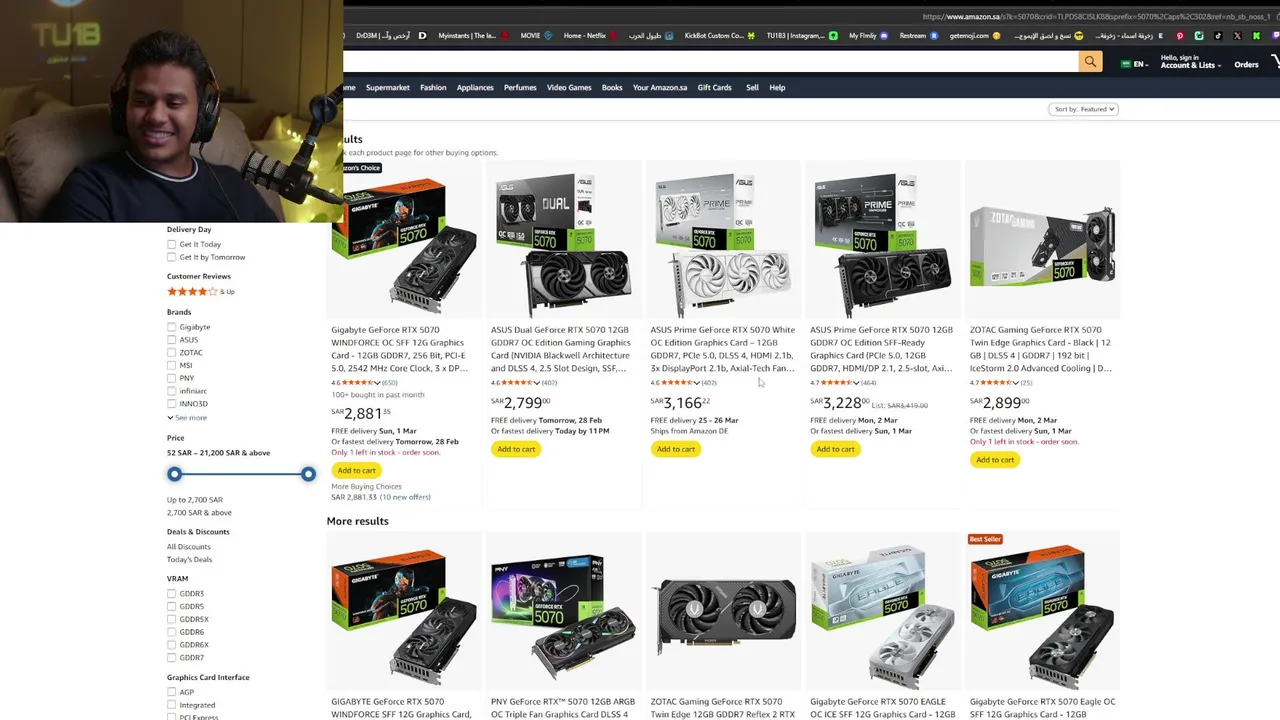Click the orange search magnifier button
The width and height of the screenshot is (1280, 720).
point(1090,62)
